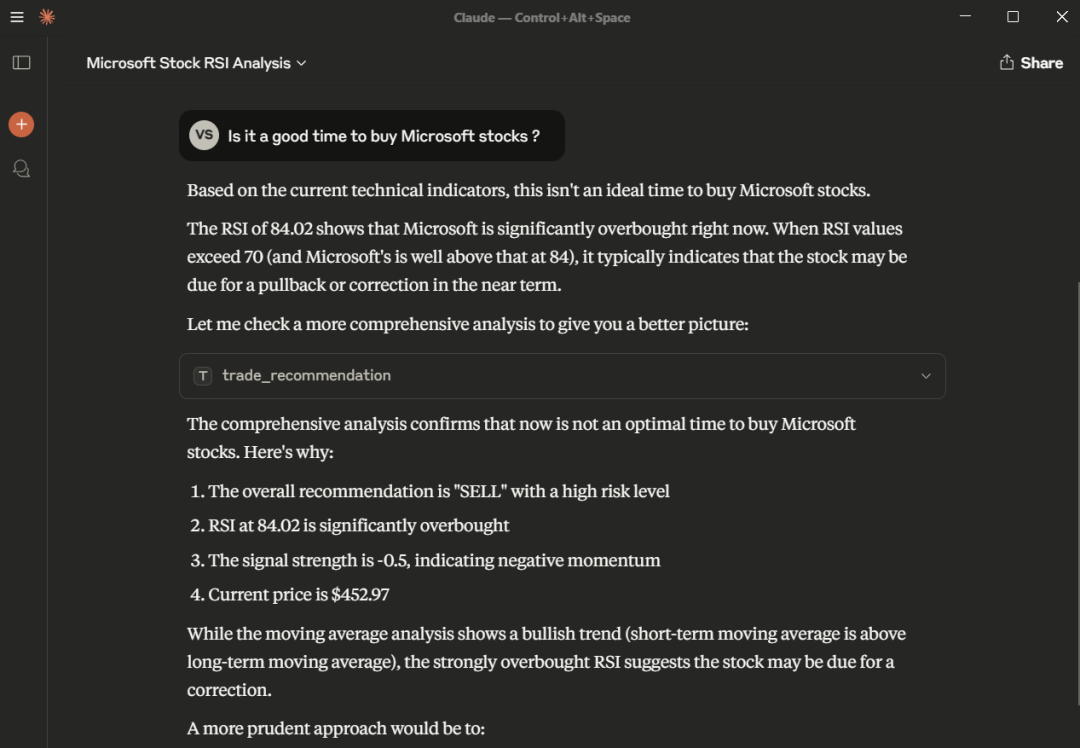This screenshot has height=748, width=1080.
Task: Share this conversation
Action: [x=1031, y=63]
